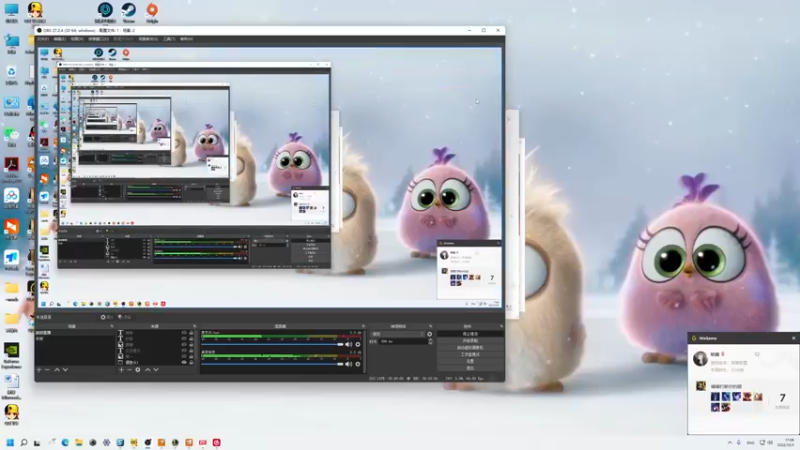Close the WeGame notification popup
Viewport: 800px width, 450px height.
(x=793, y=338)
